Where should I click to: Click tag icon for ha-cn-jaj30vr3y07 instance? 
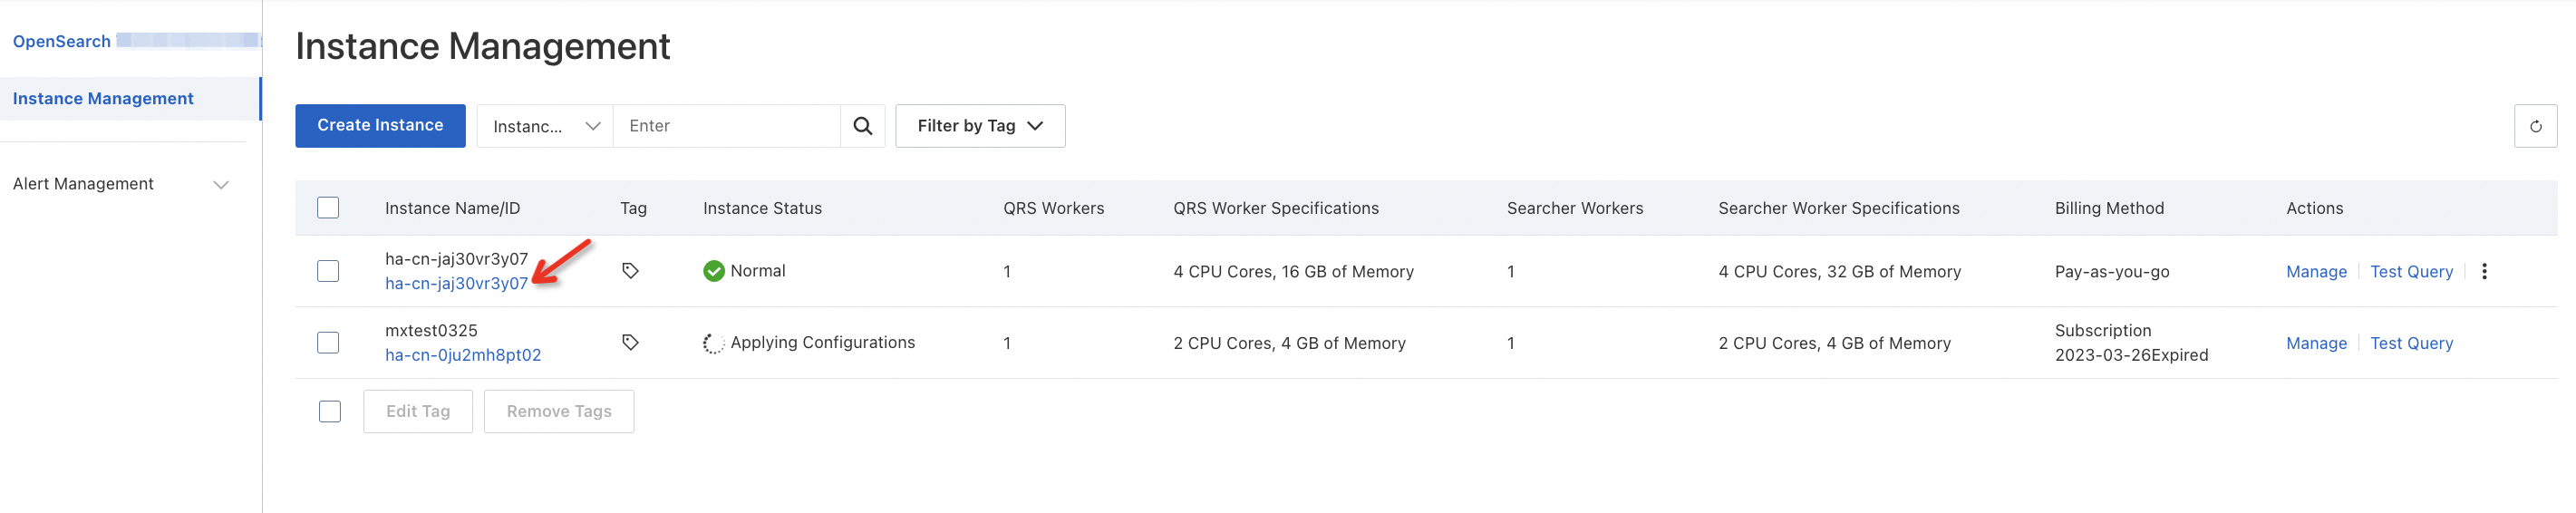pos(630,271)
